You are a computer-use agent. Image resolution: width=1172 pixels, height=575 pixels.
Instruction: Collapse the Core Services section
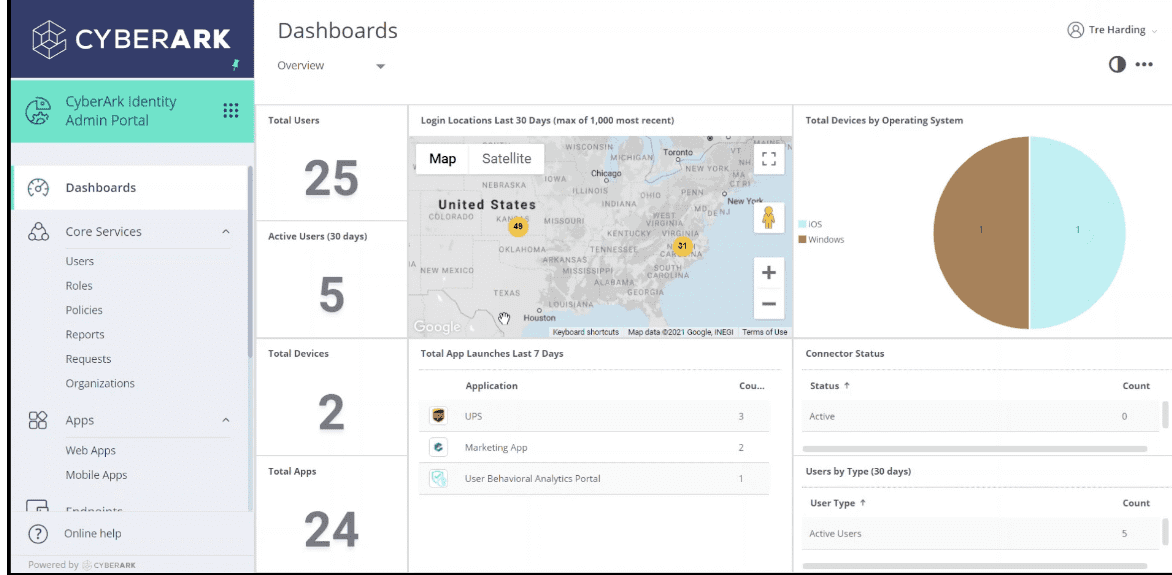pyautogui.click(x=226, y=232)
